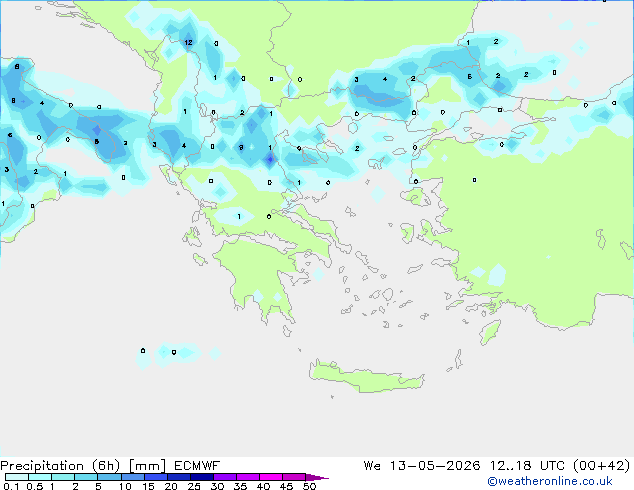Select the '[mm]' unit label
This screenshot has height=490, width=634.
click(147, 466)
